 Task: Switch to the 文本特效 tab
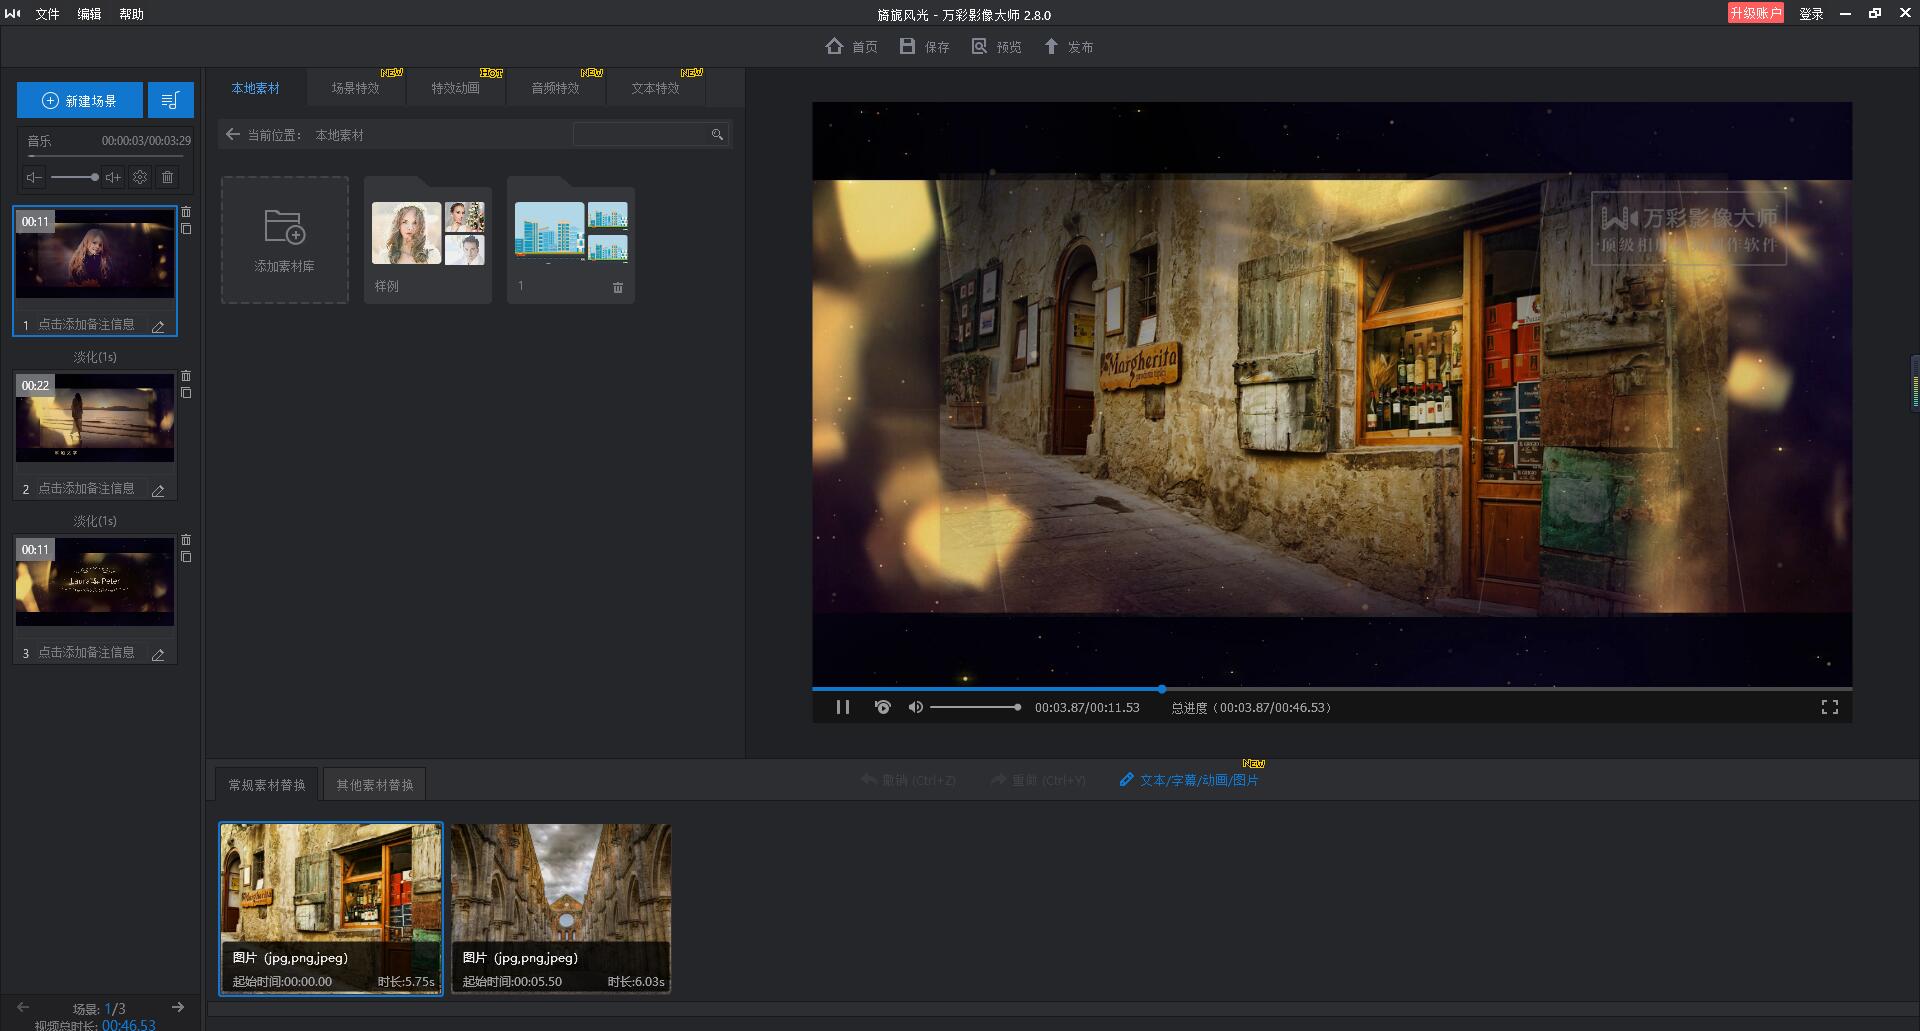[x=656, y=88]
